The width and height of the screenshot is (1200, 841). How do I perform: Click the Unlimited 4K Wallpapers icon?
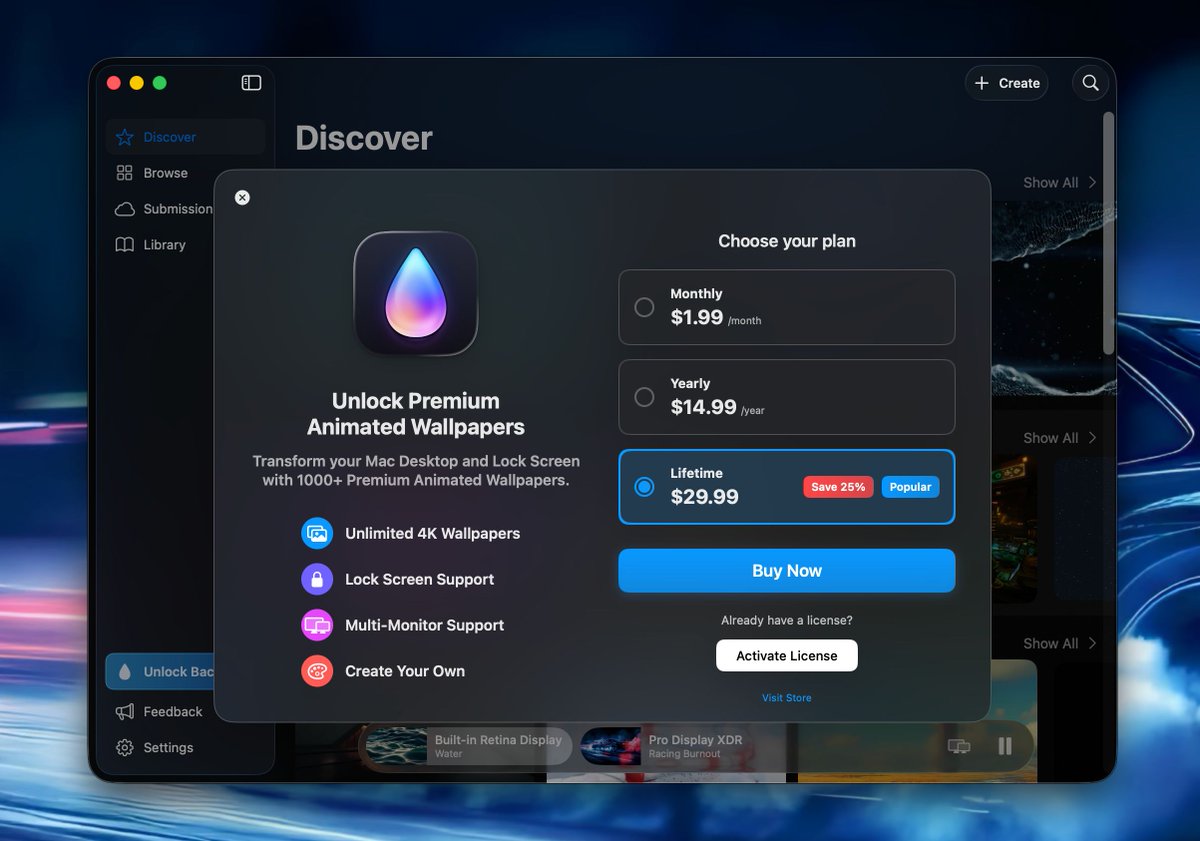[317, 533]
